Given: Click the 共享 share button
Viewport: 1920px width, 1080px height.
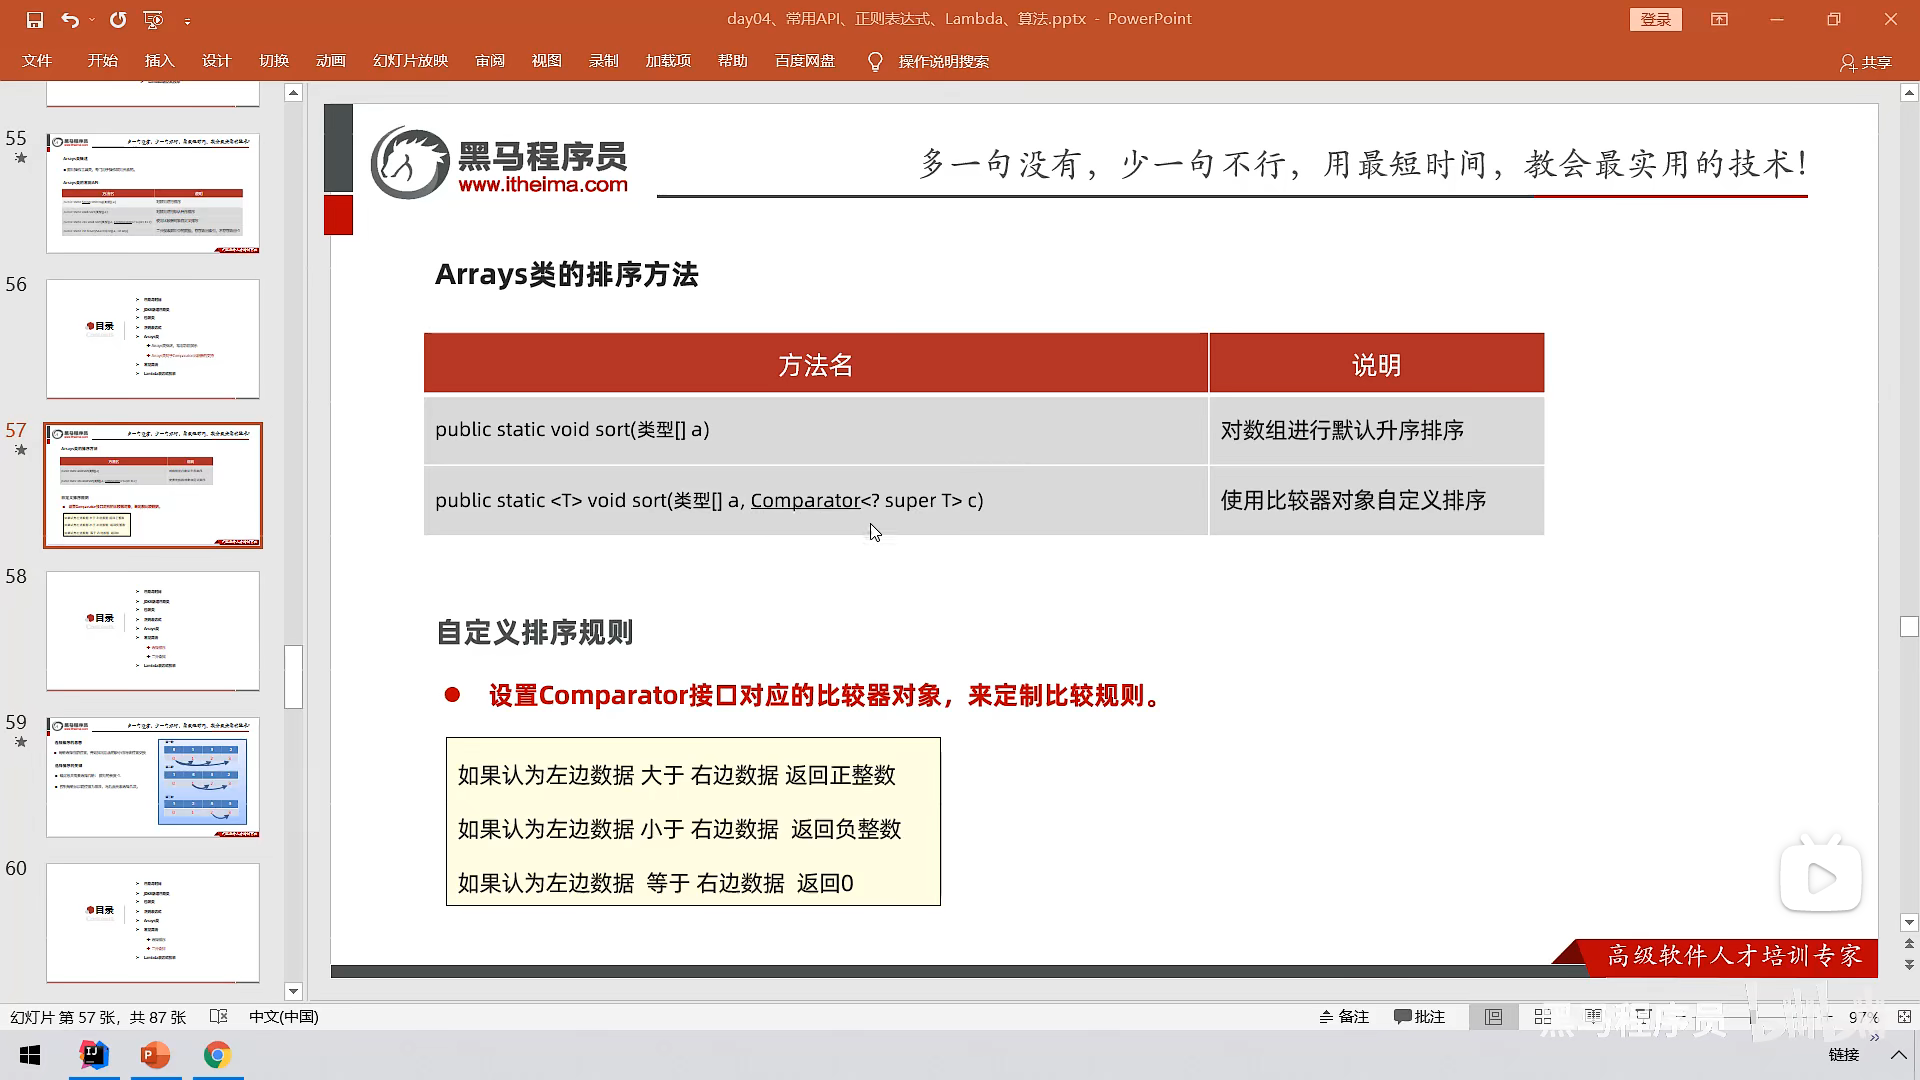Looking at the screenshot, I should 1866,62.
